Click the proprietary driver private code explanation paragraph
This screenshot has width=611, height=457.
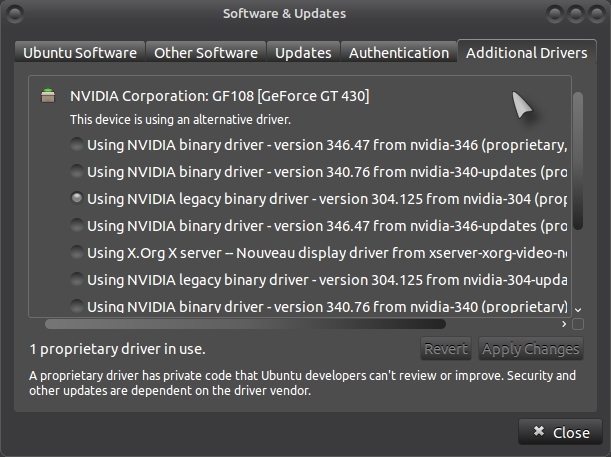302,383
